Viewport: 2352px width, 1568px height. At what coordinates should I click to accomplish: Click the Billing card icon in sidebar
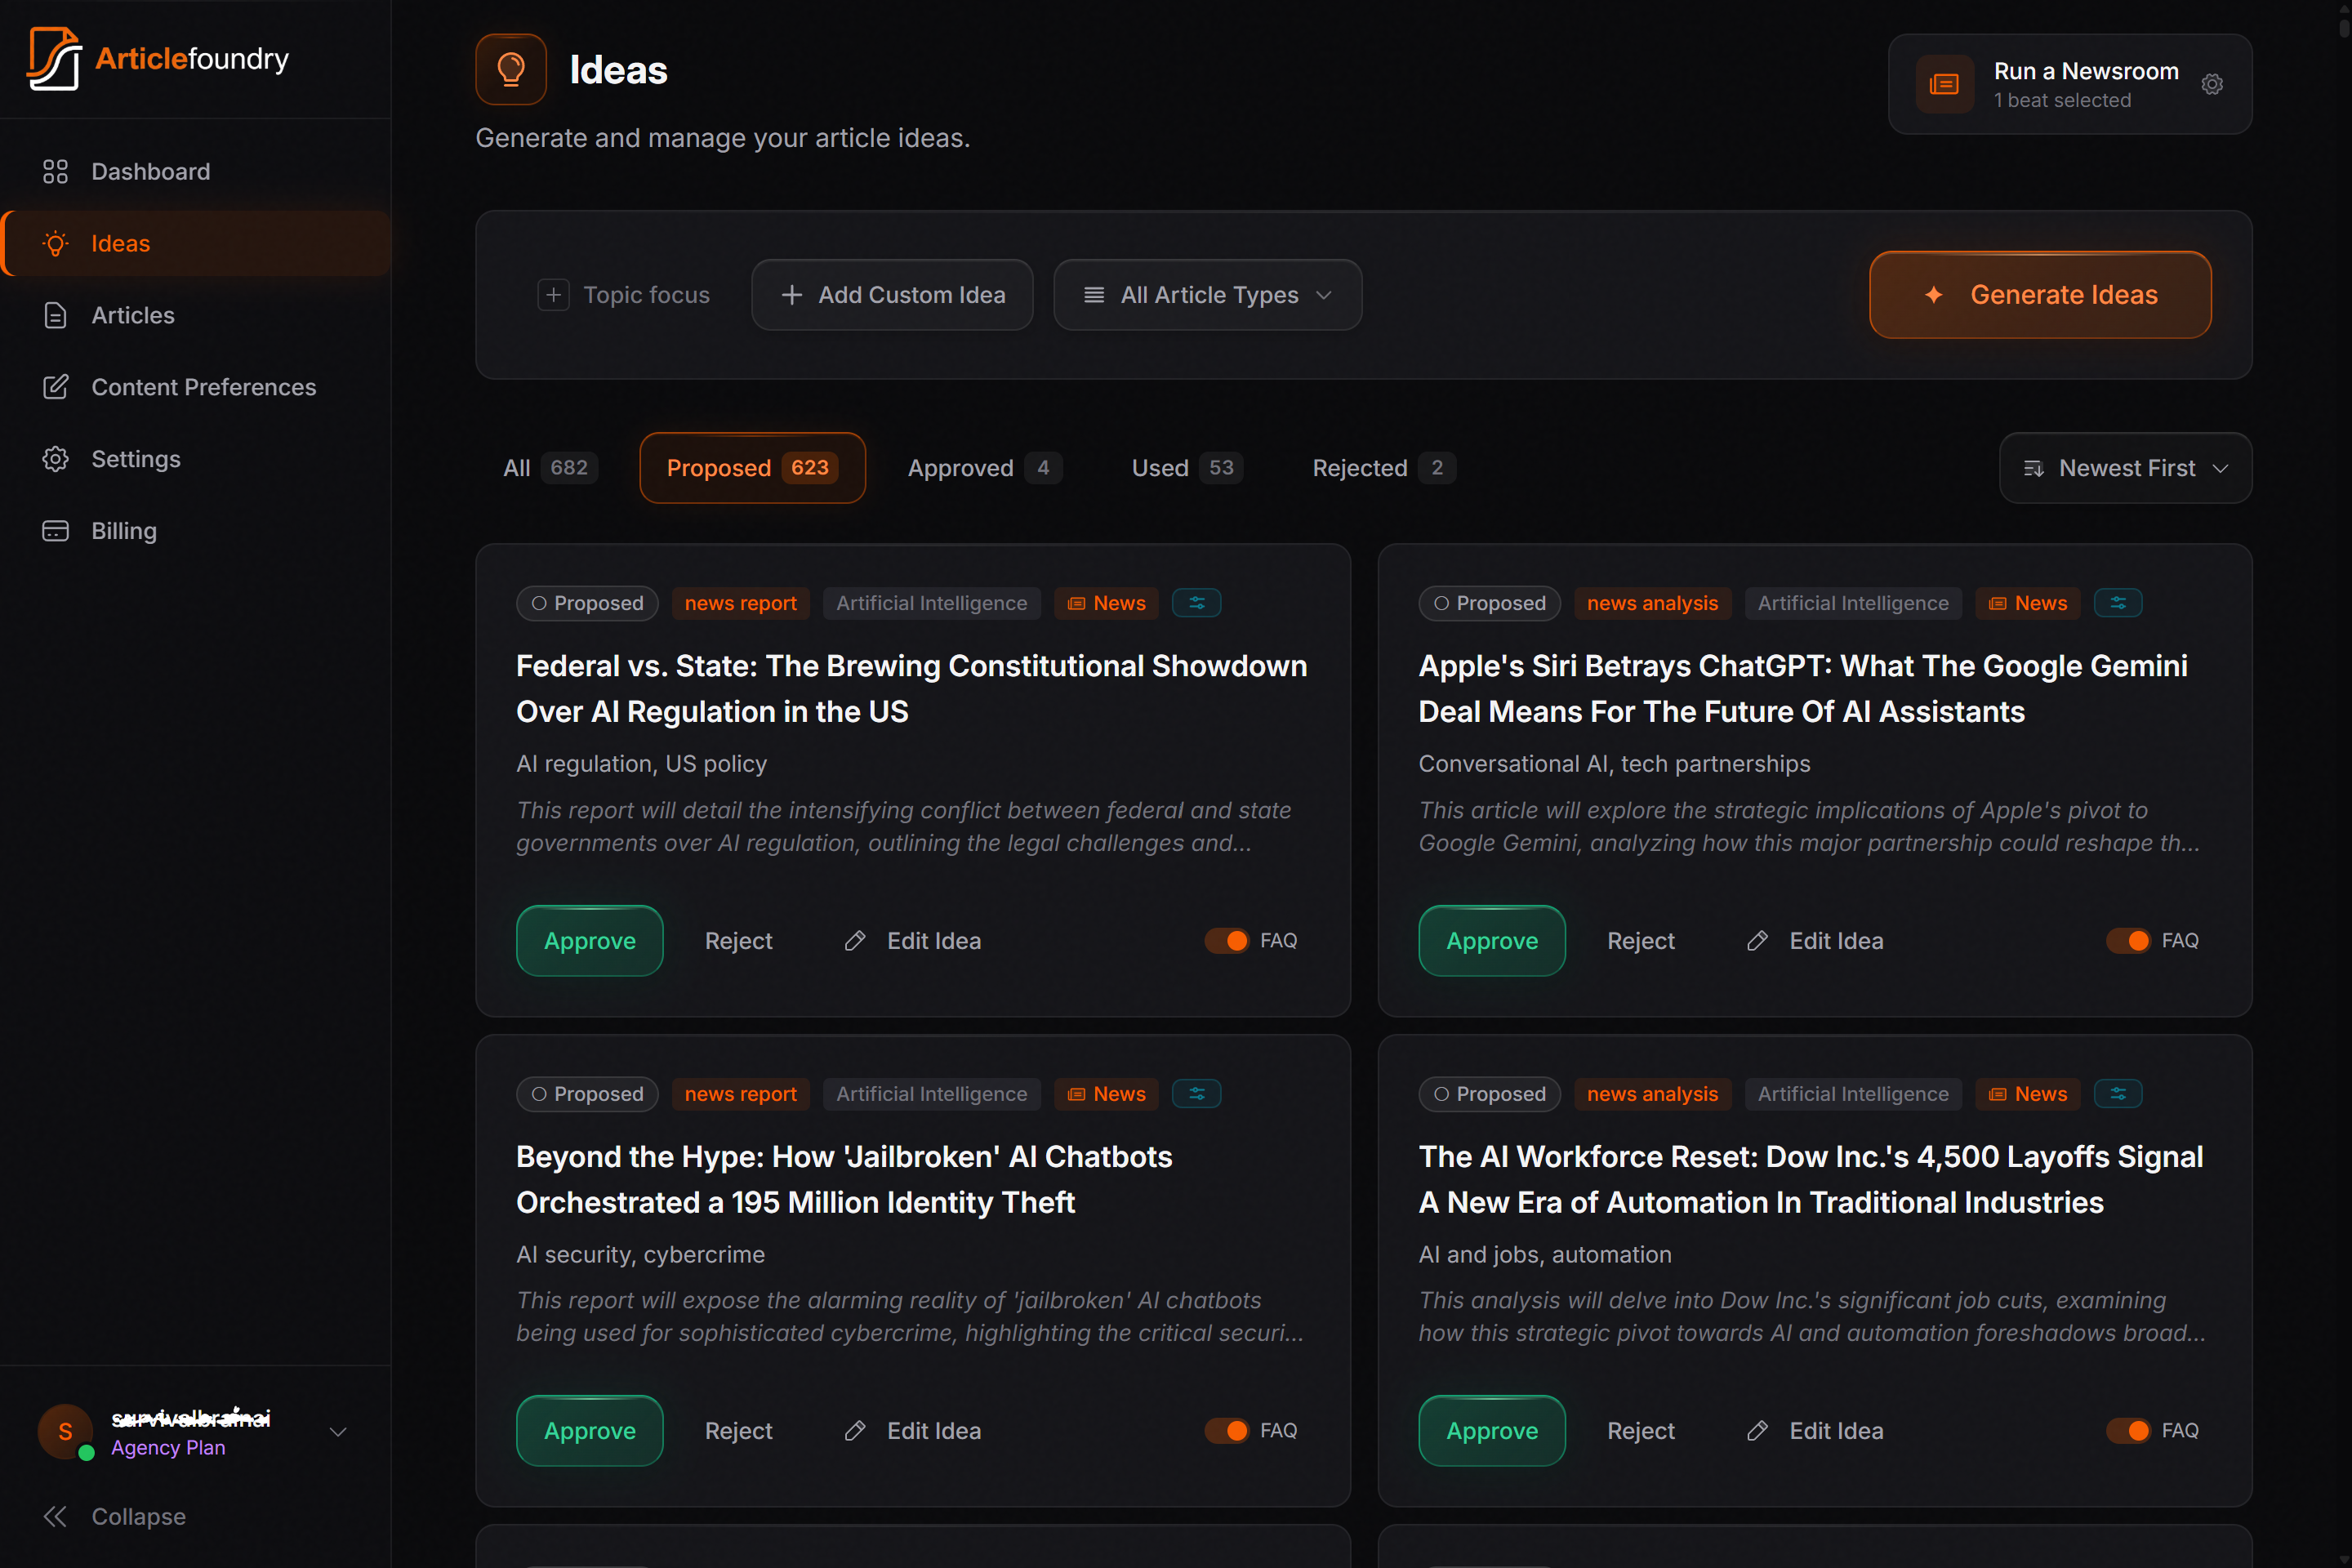[55, 531]
